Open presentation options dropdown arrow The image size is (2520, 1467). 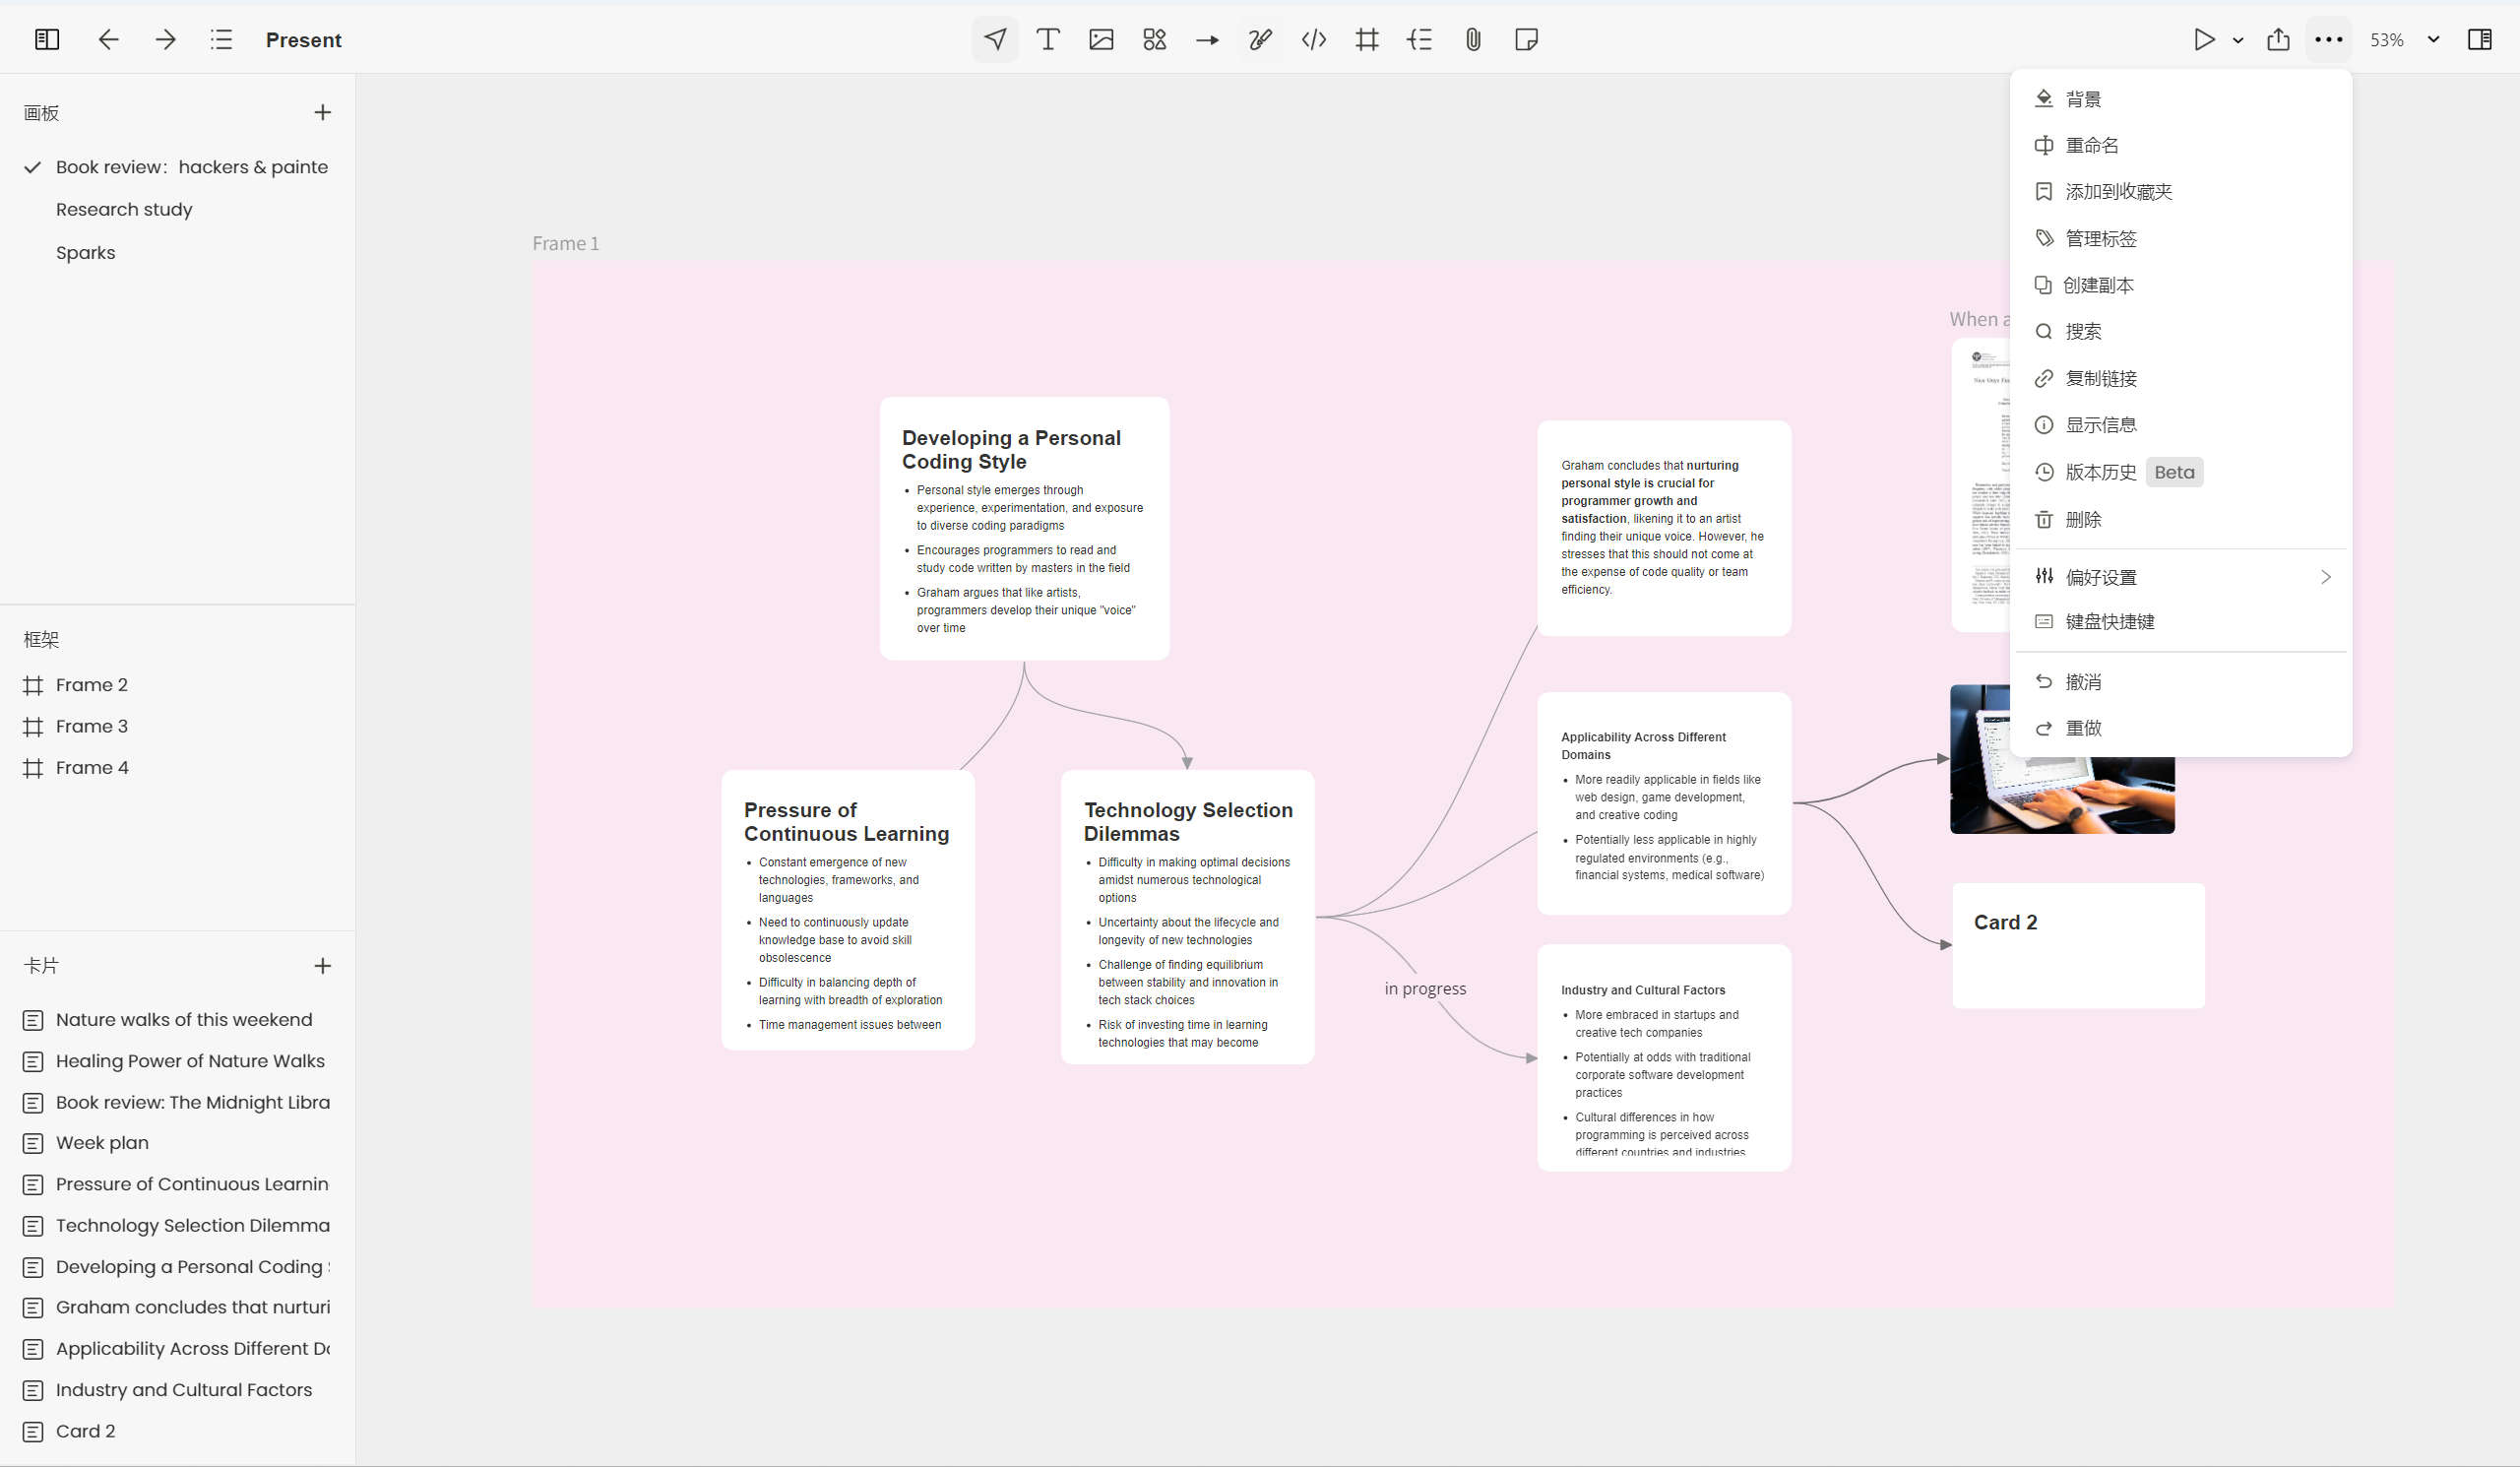click(x=2238, y=40)
